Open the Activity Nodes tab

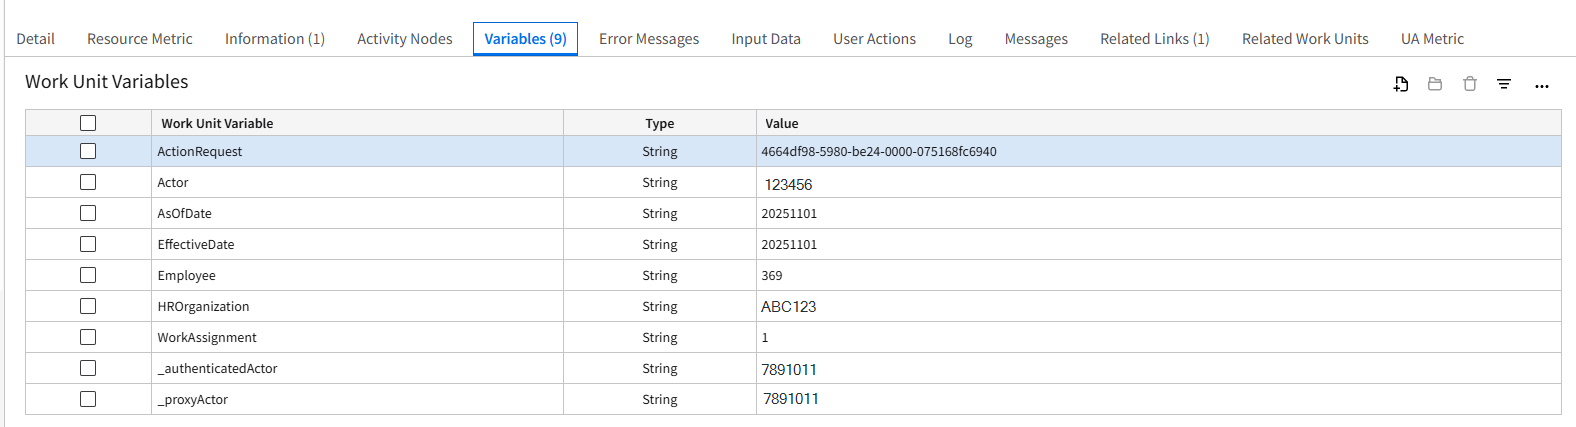(404, 39)
